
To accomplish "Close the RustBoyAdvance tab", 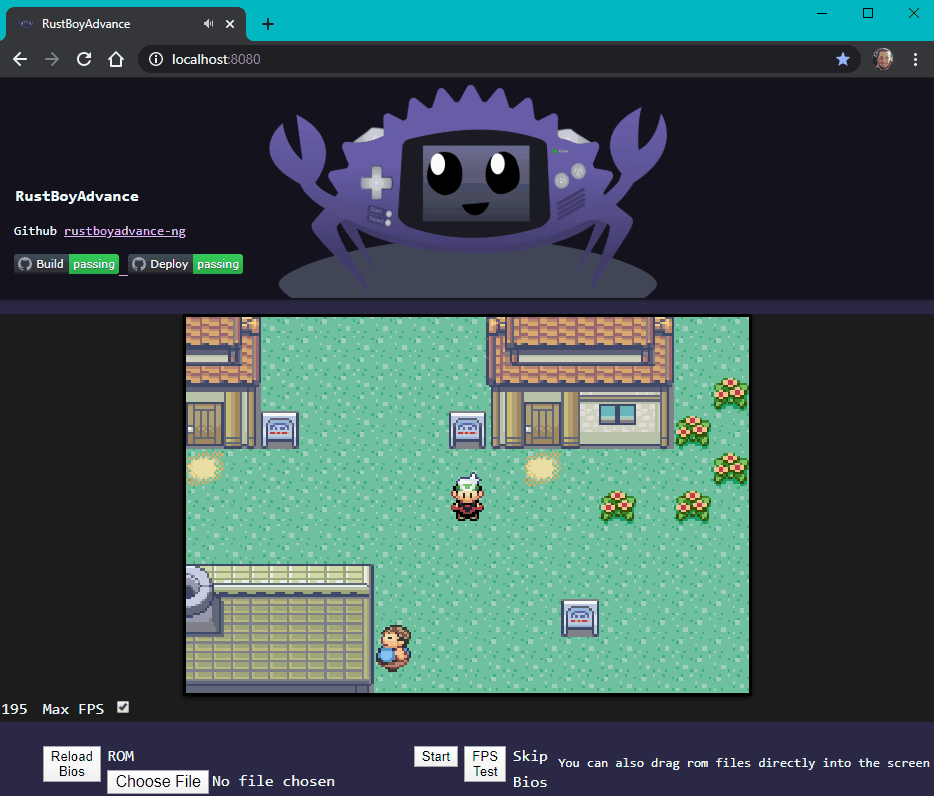I will coord(230,24).
